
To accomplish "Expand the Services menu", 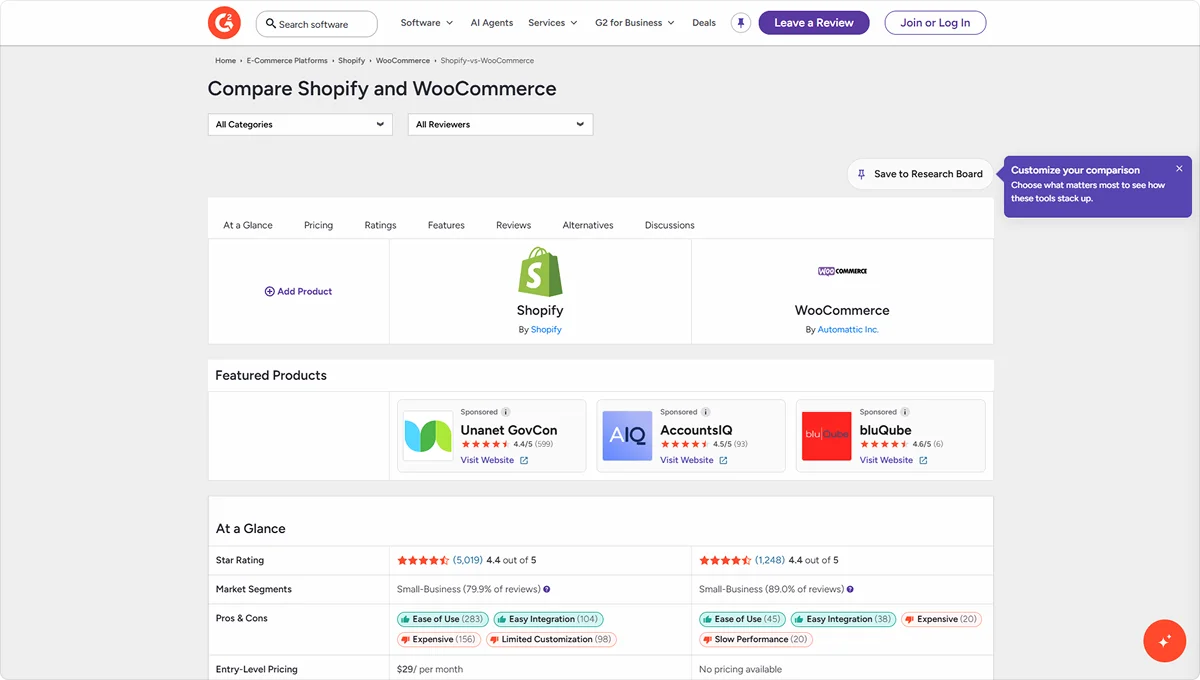I will pos(553,23).
